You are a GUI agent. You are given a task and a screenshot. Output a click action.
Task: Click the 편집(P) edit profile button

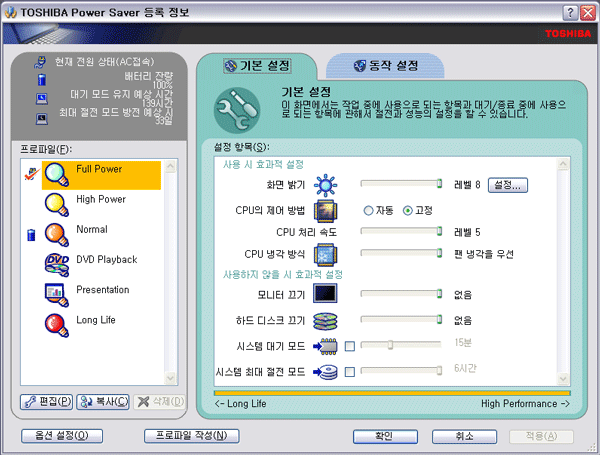(x=46, y=402)
